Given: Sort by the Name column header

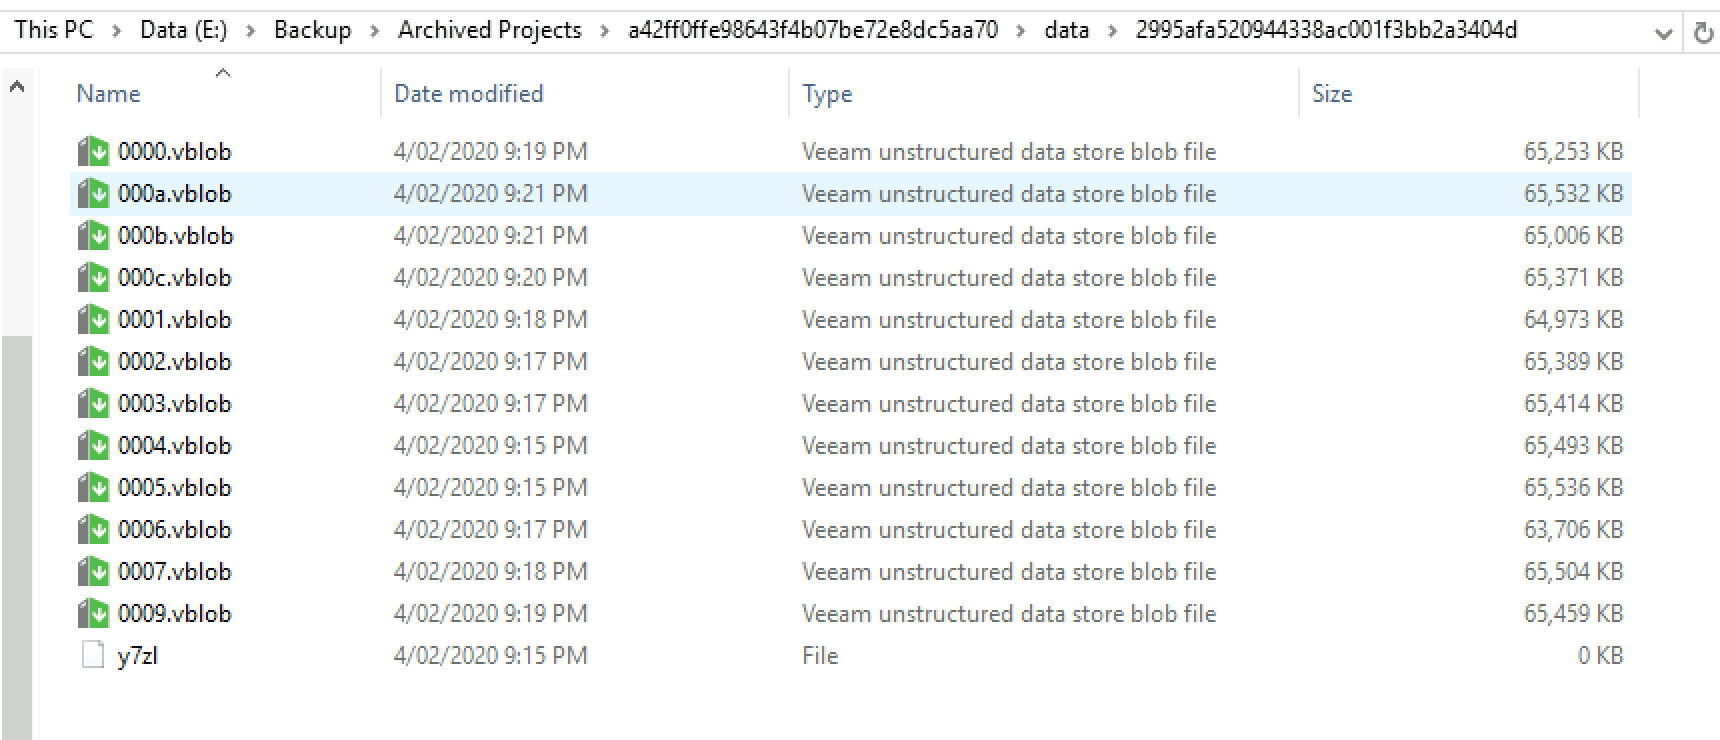Looking at the screenshot, I should click(x=108, y=94).
